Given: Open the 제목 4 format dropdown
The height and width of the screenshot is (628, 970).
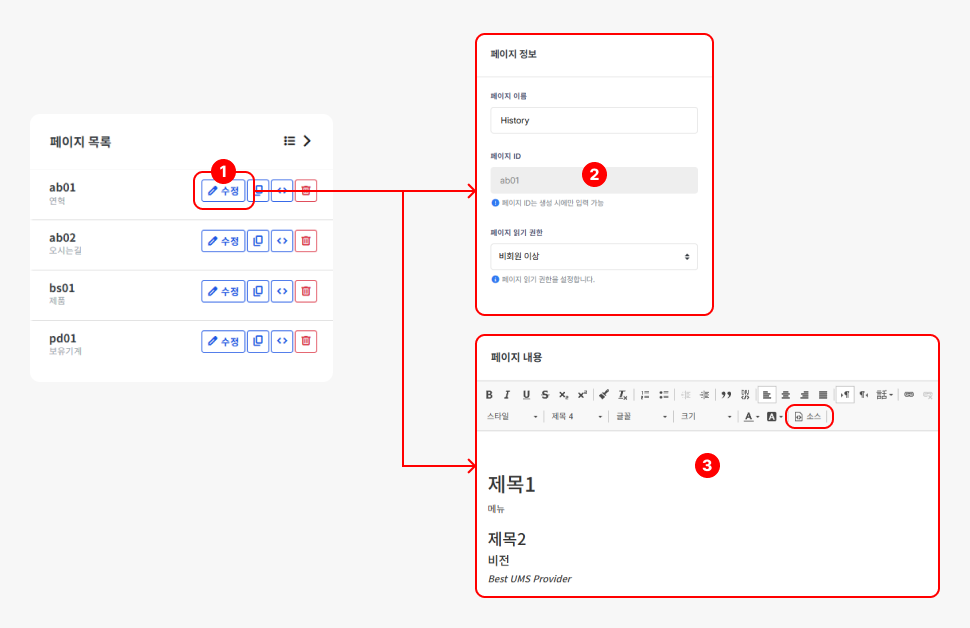Looking at the screenshot, I should (577, 416).
